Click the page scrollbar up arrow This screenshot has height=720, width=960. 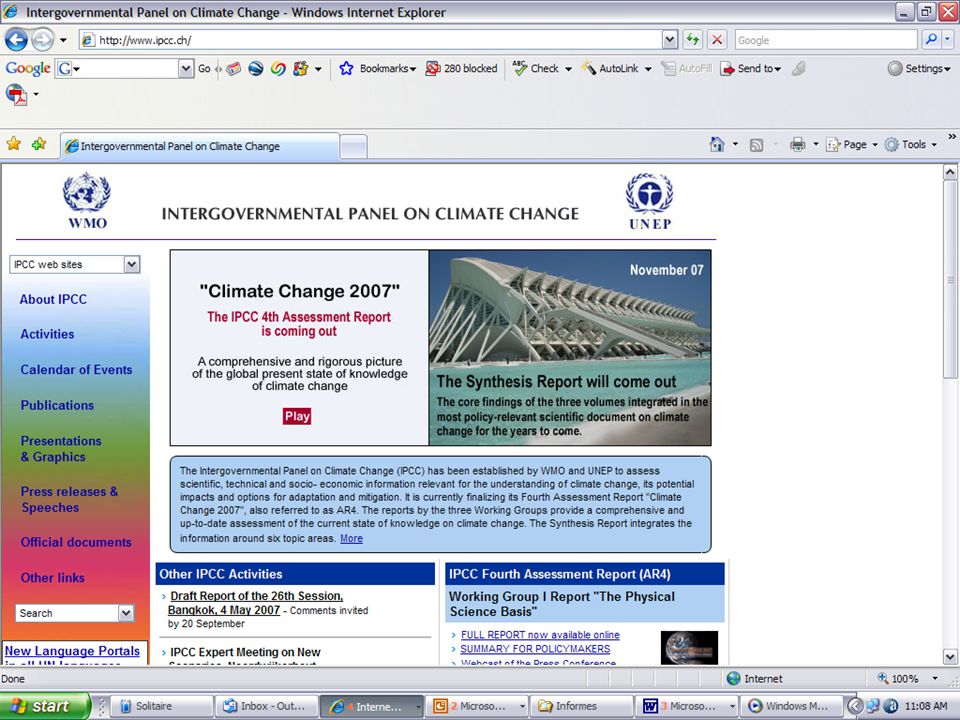[950, 172]
